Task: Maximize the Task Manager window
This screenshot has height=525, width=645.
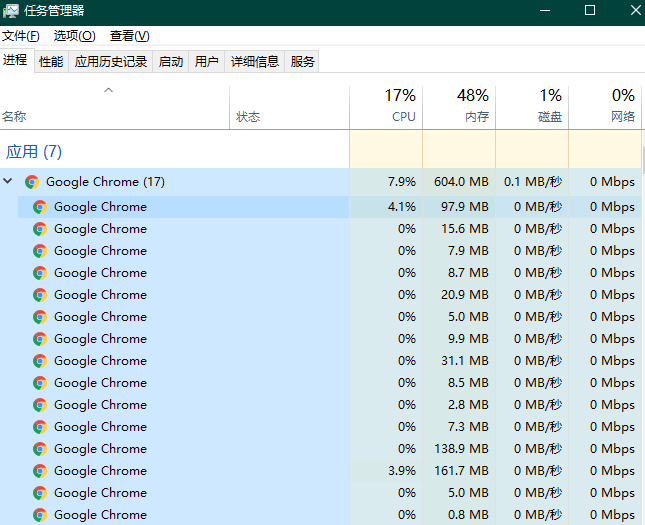Action: pos(590,11)
